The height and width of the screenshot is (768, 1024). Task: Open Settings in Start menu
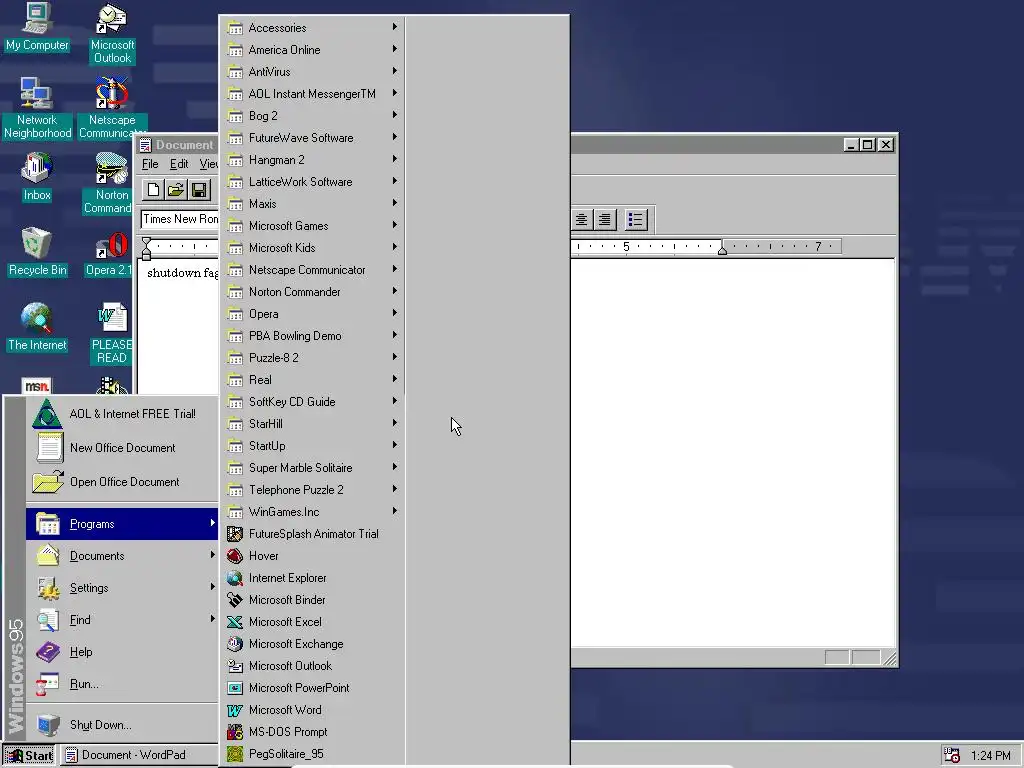point(122,588)
